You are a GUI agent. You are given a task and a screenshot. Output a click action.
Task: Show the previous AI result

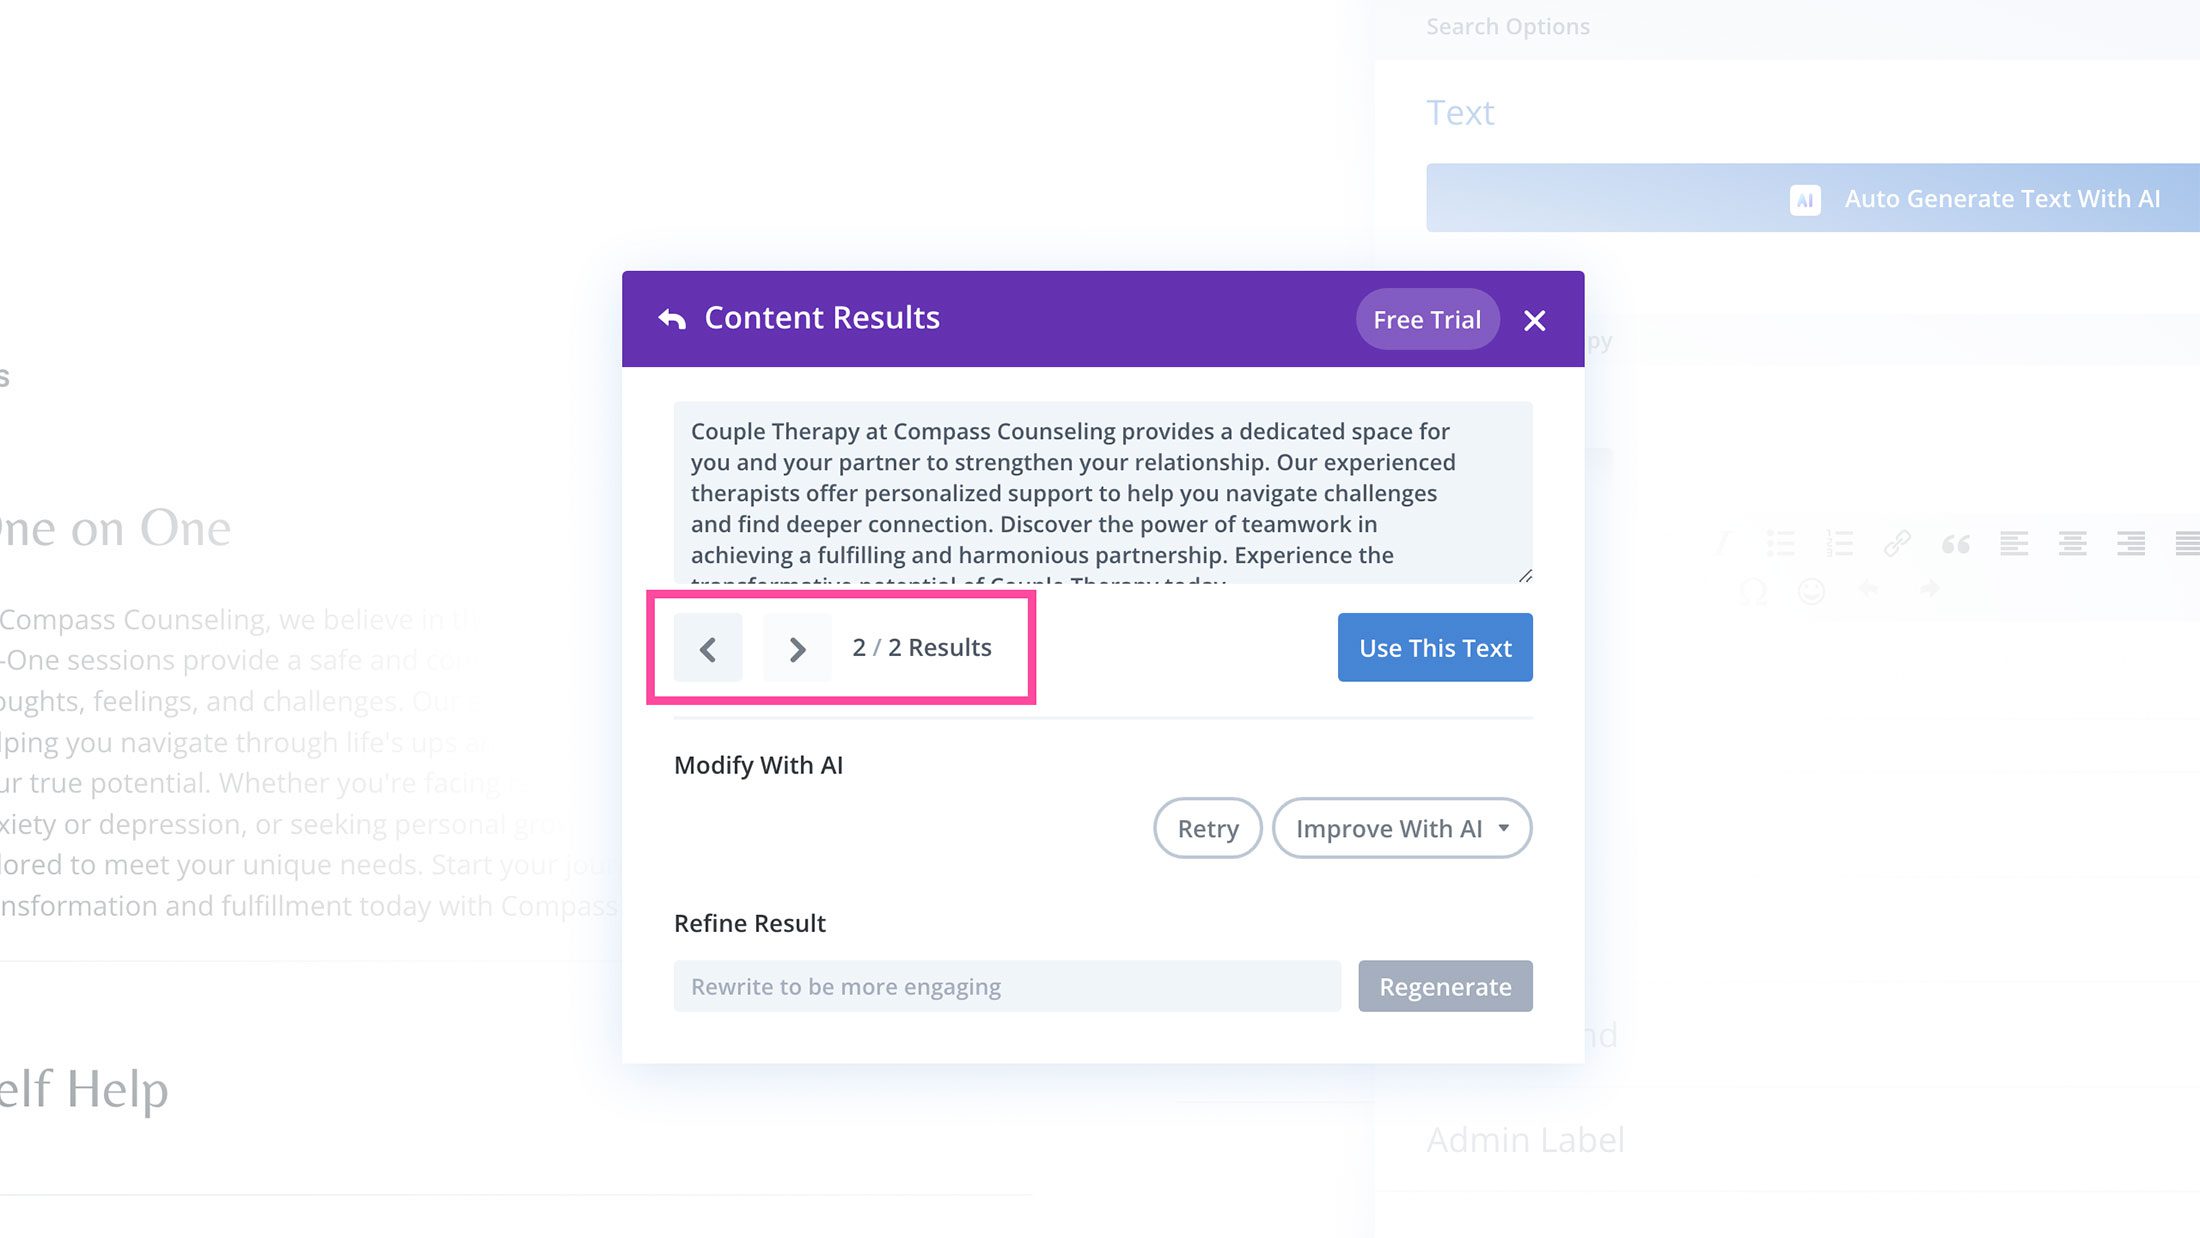[x=708, y=648]
